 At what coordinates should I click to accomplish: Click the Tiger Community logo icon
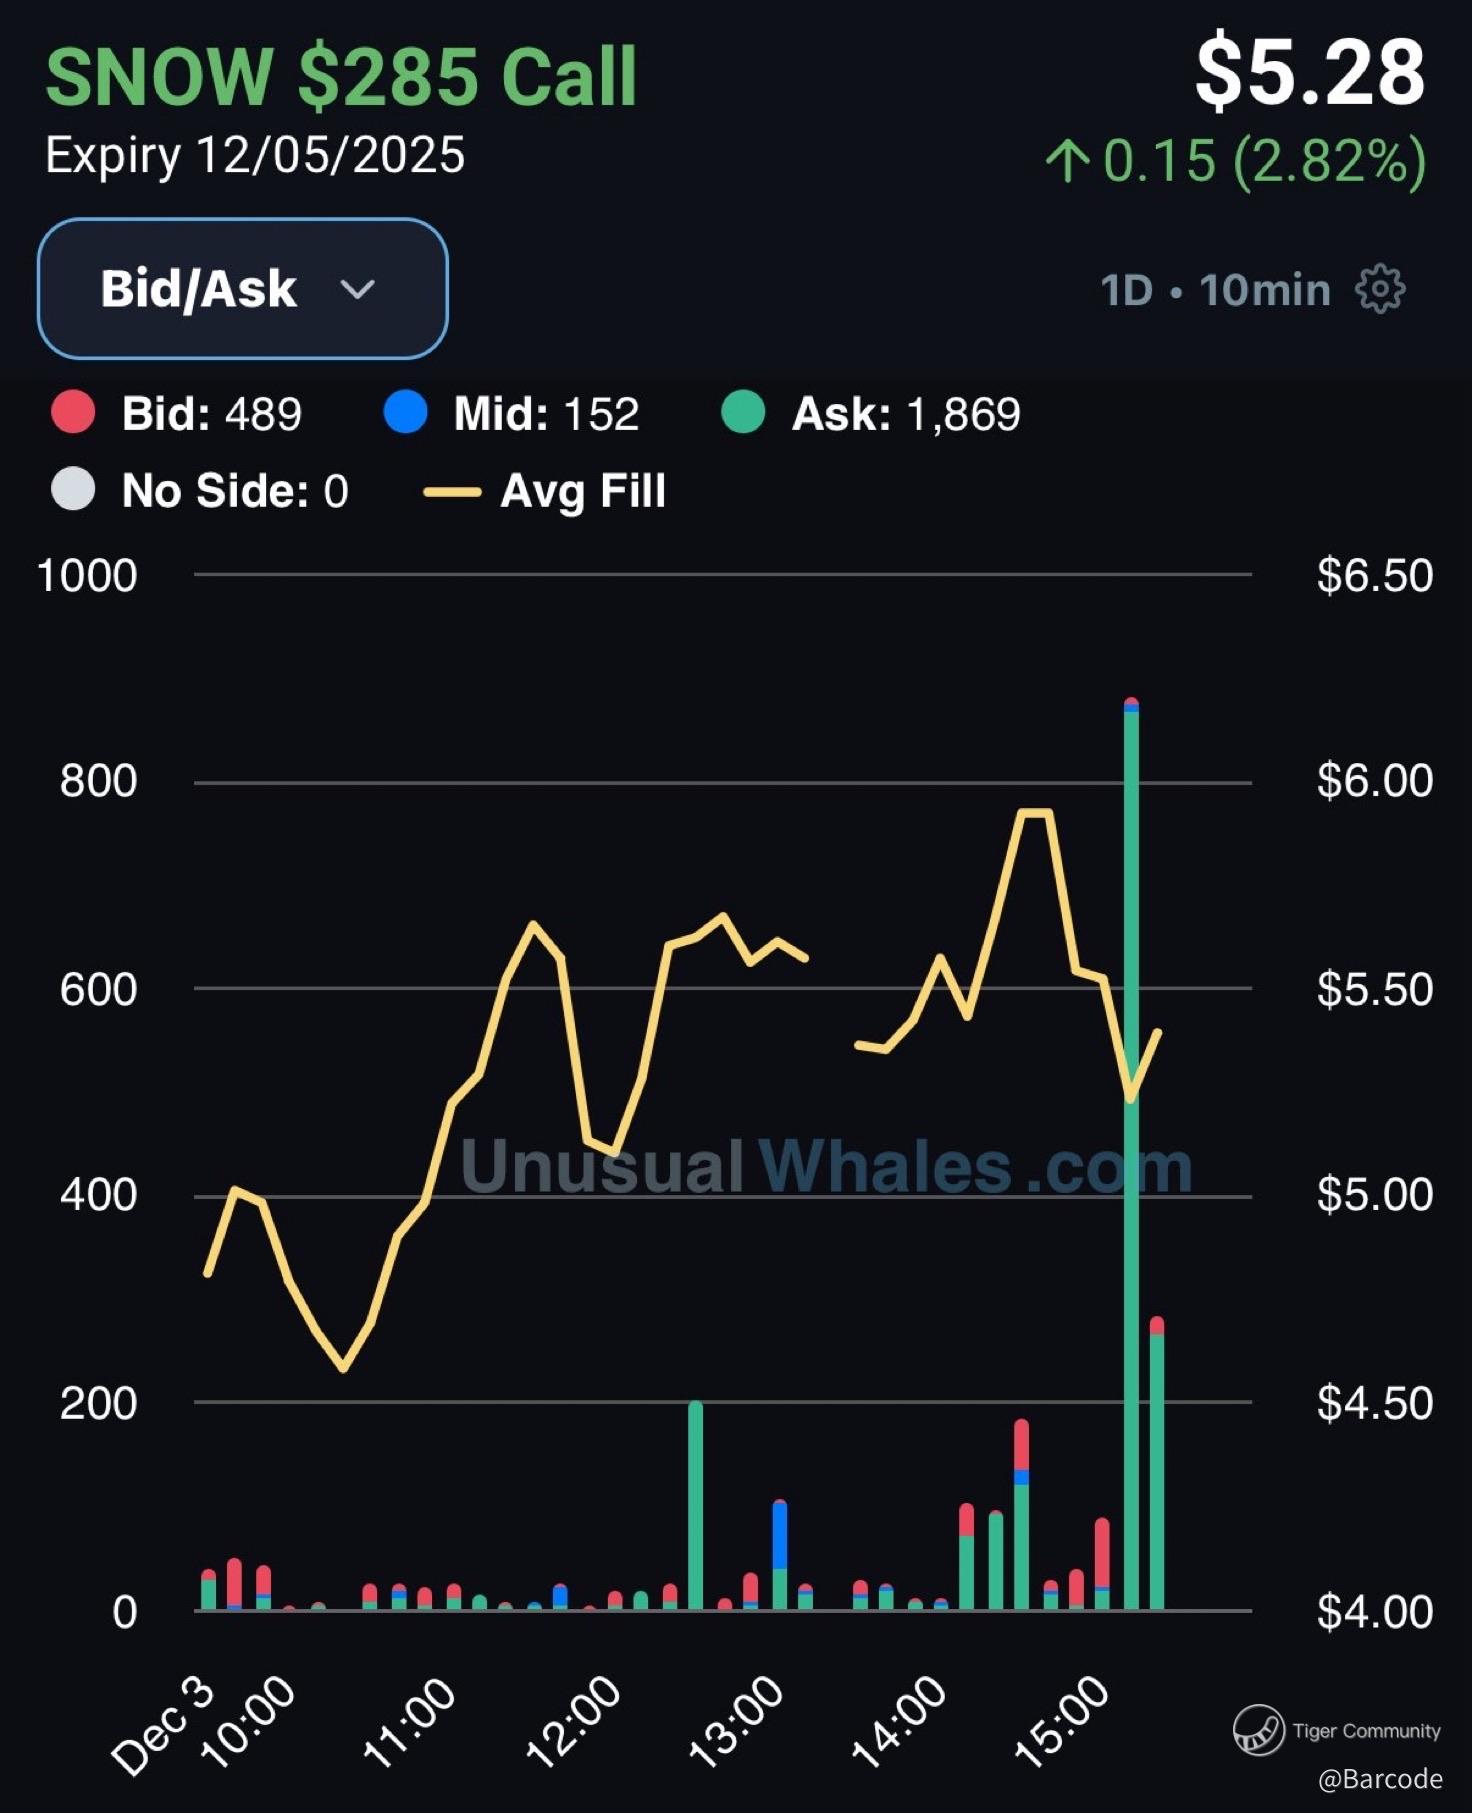pyautogui.click(x=1258, y=1730)
